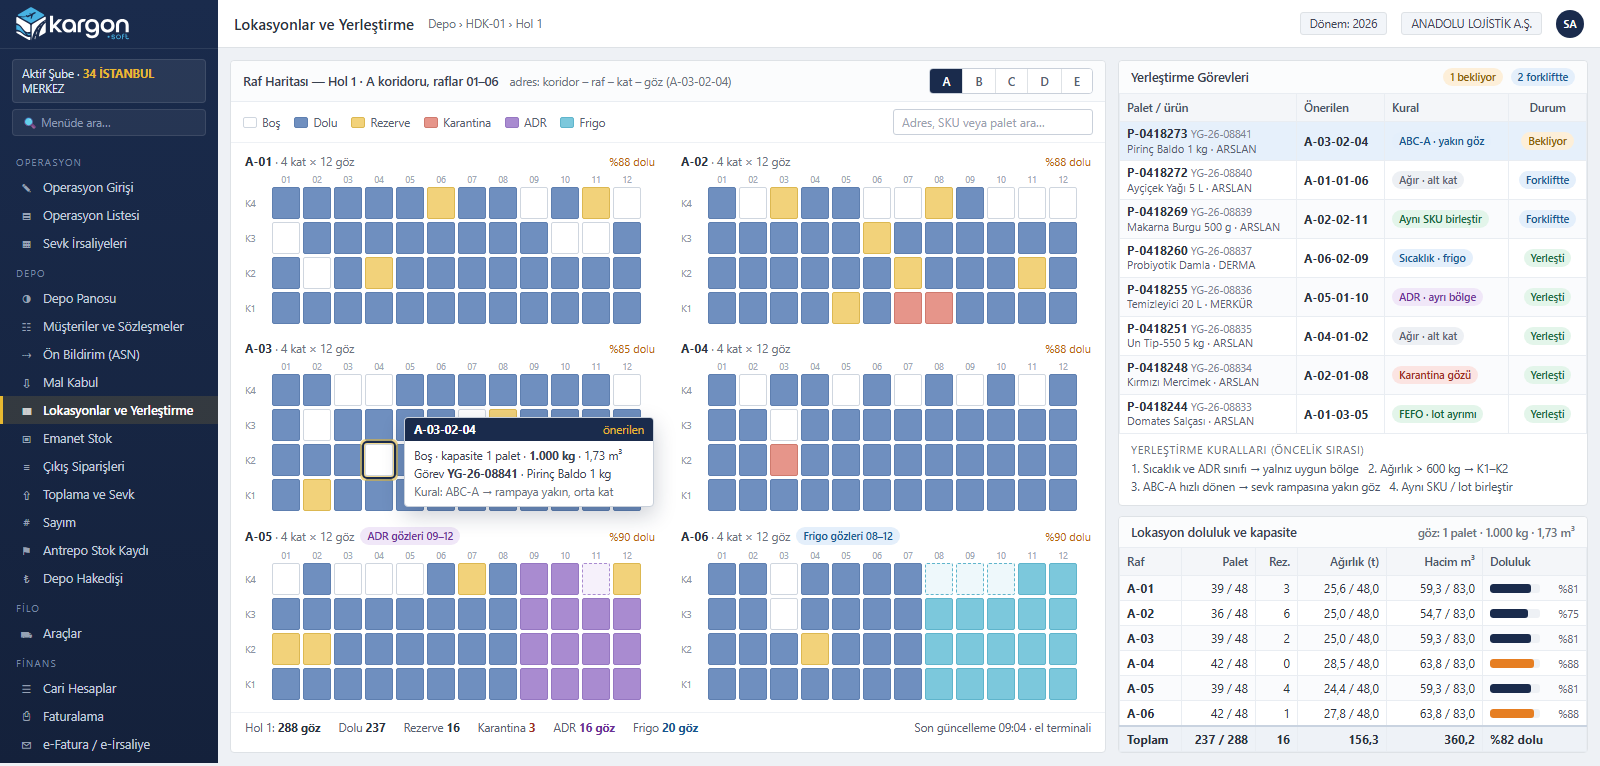The image size is (1600, 766).
Task: Toggle the ADR legend filter
Action: (x=526, y=123)
